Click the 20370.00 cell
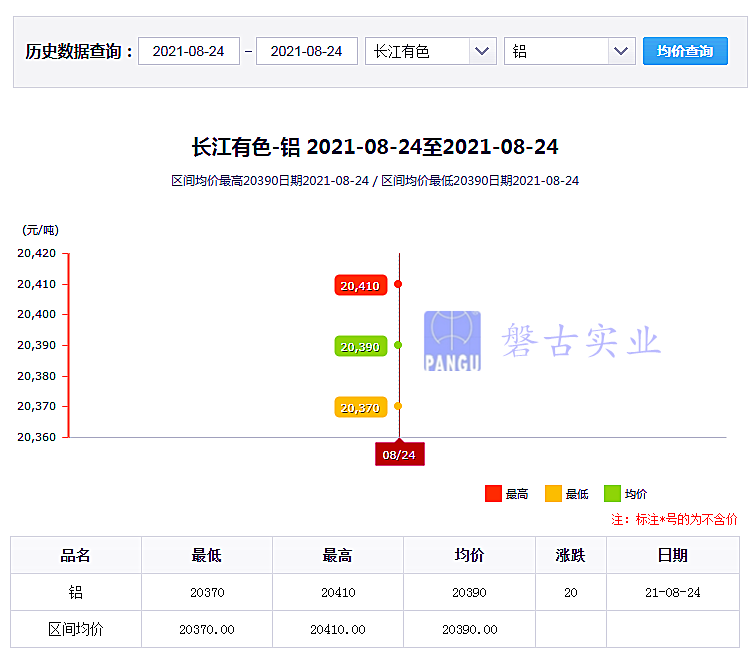751x662 pixels. [x=207, y=629]
